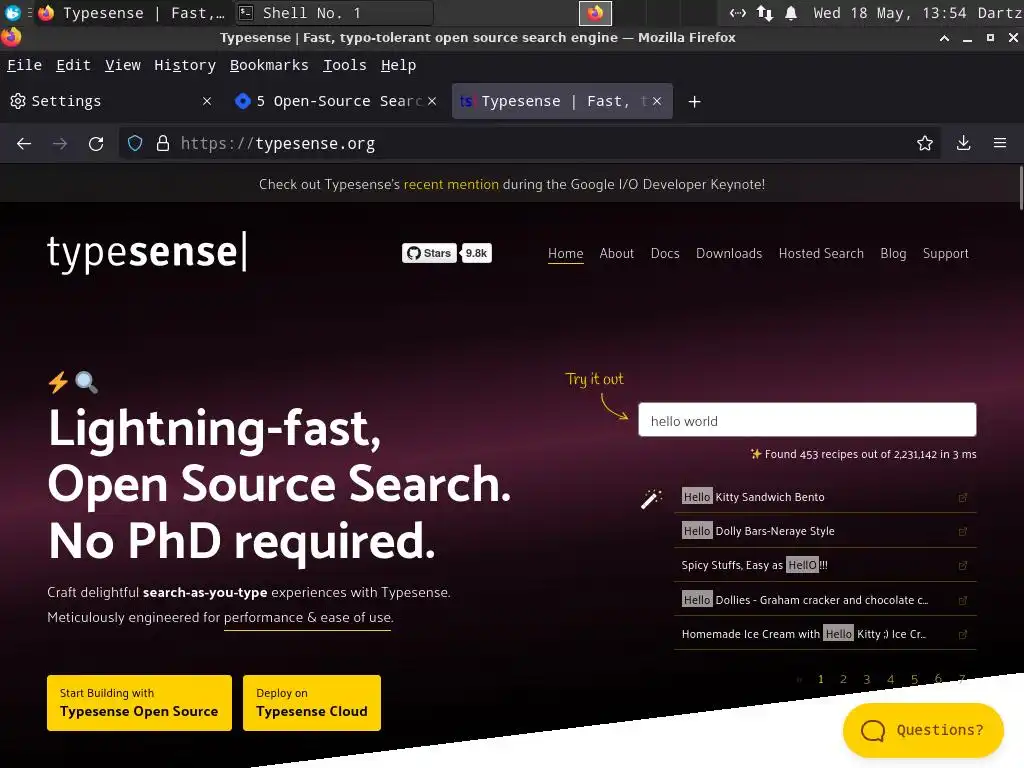Go to results page 5
The width and height of the screenshot is (1024, 768).
(914, 679)
